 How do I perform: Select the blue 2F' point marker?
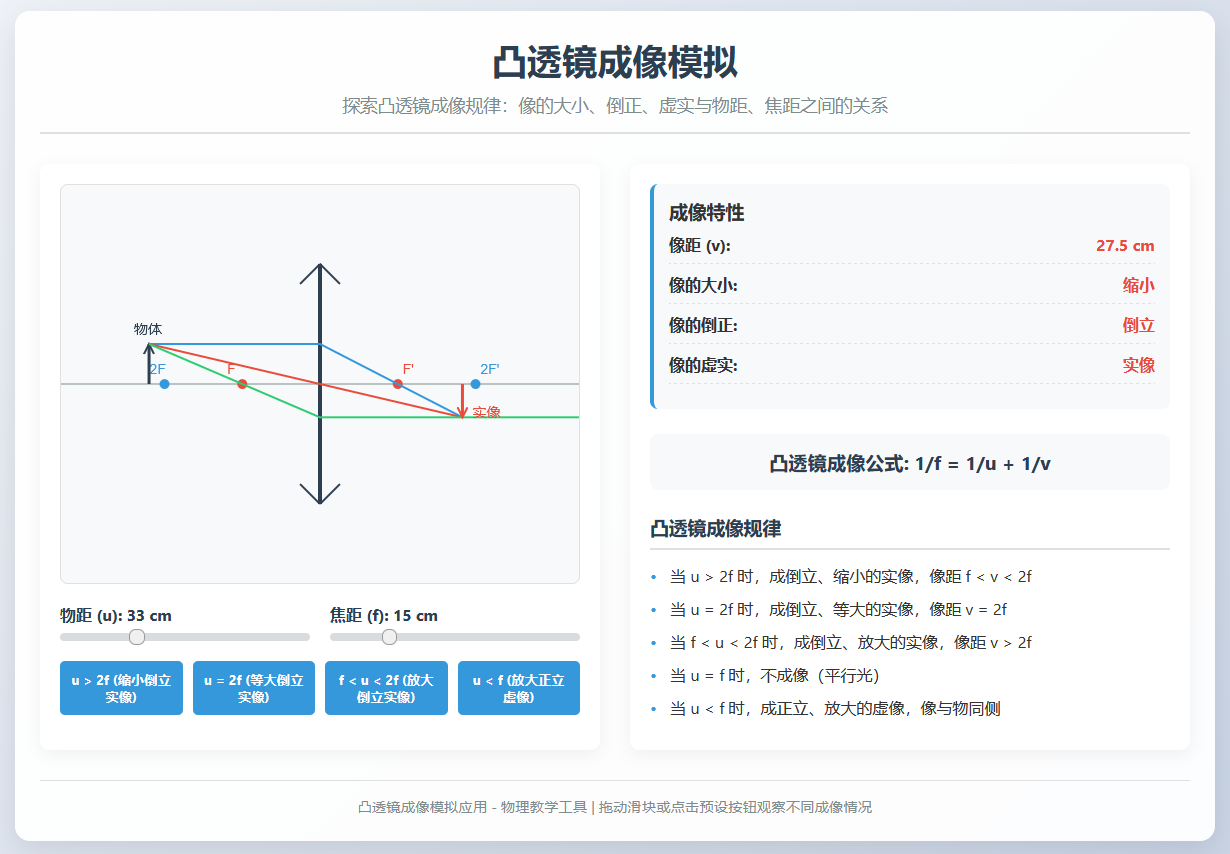474,383
